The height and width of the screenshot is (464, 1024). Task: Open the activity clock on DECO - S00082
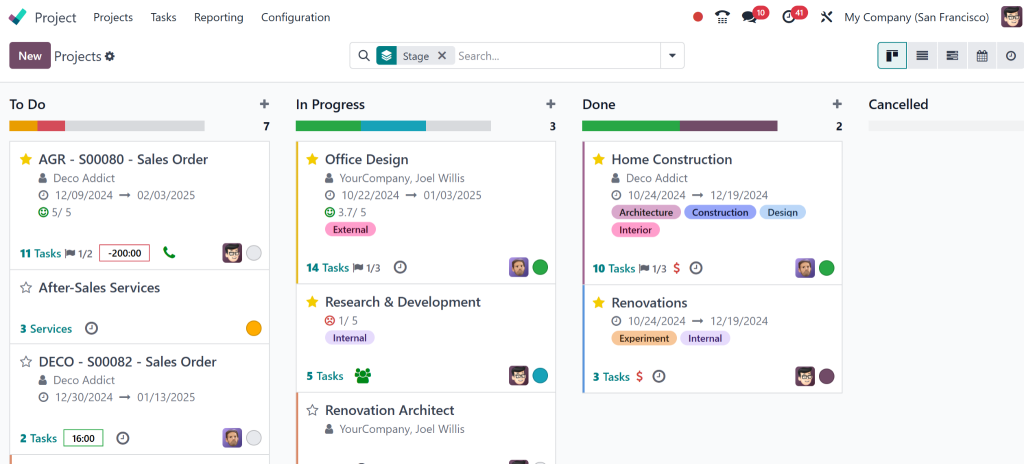pyautogui.click(x=123, y=438)
